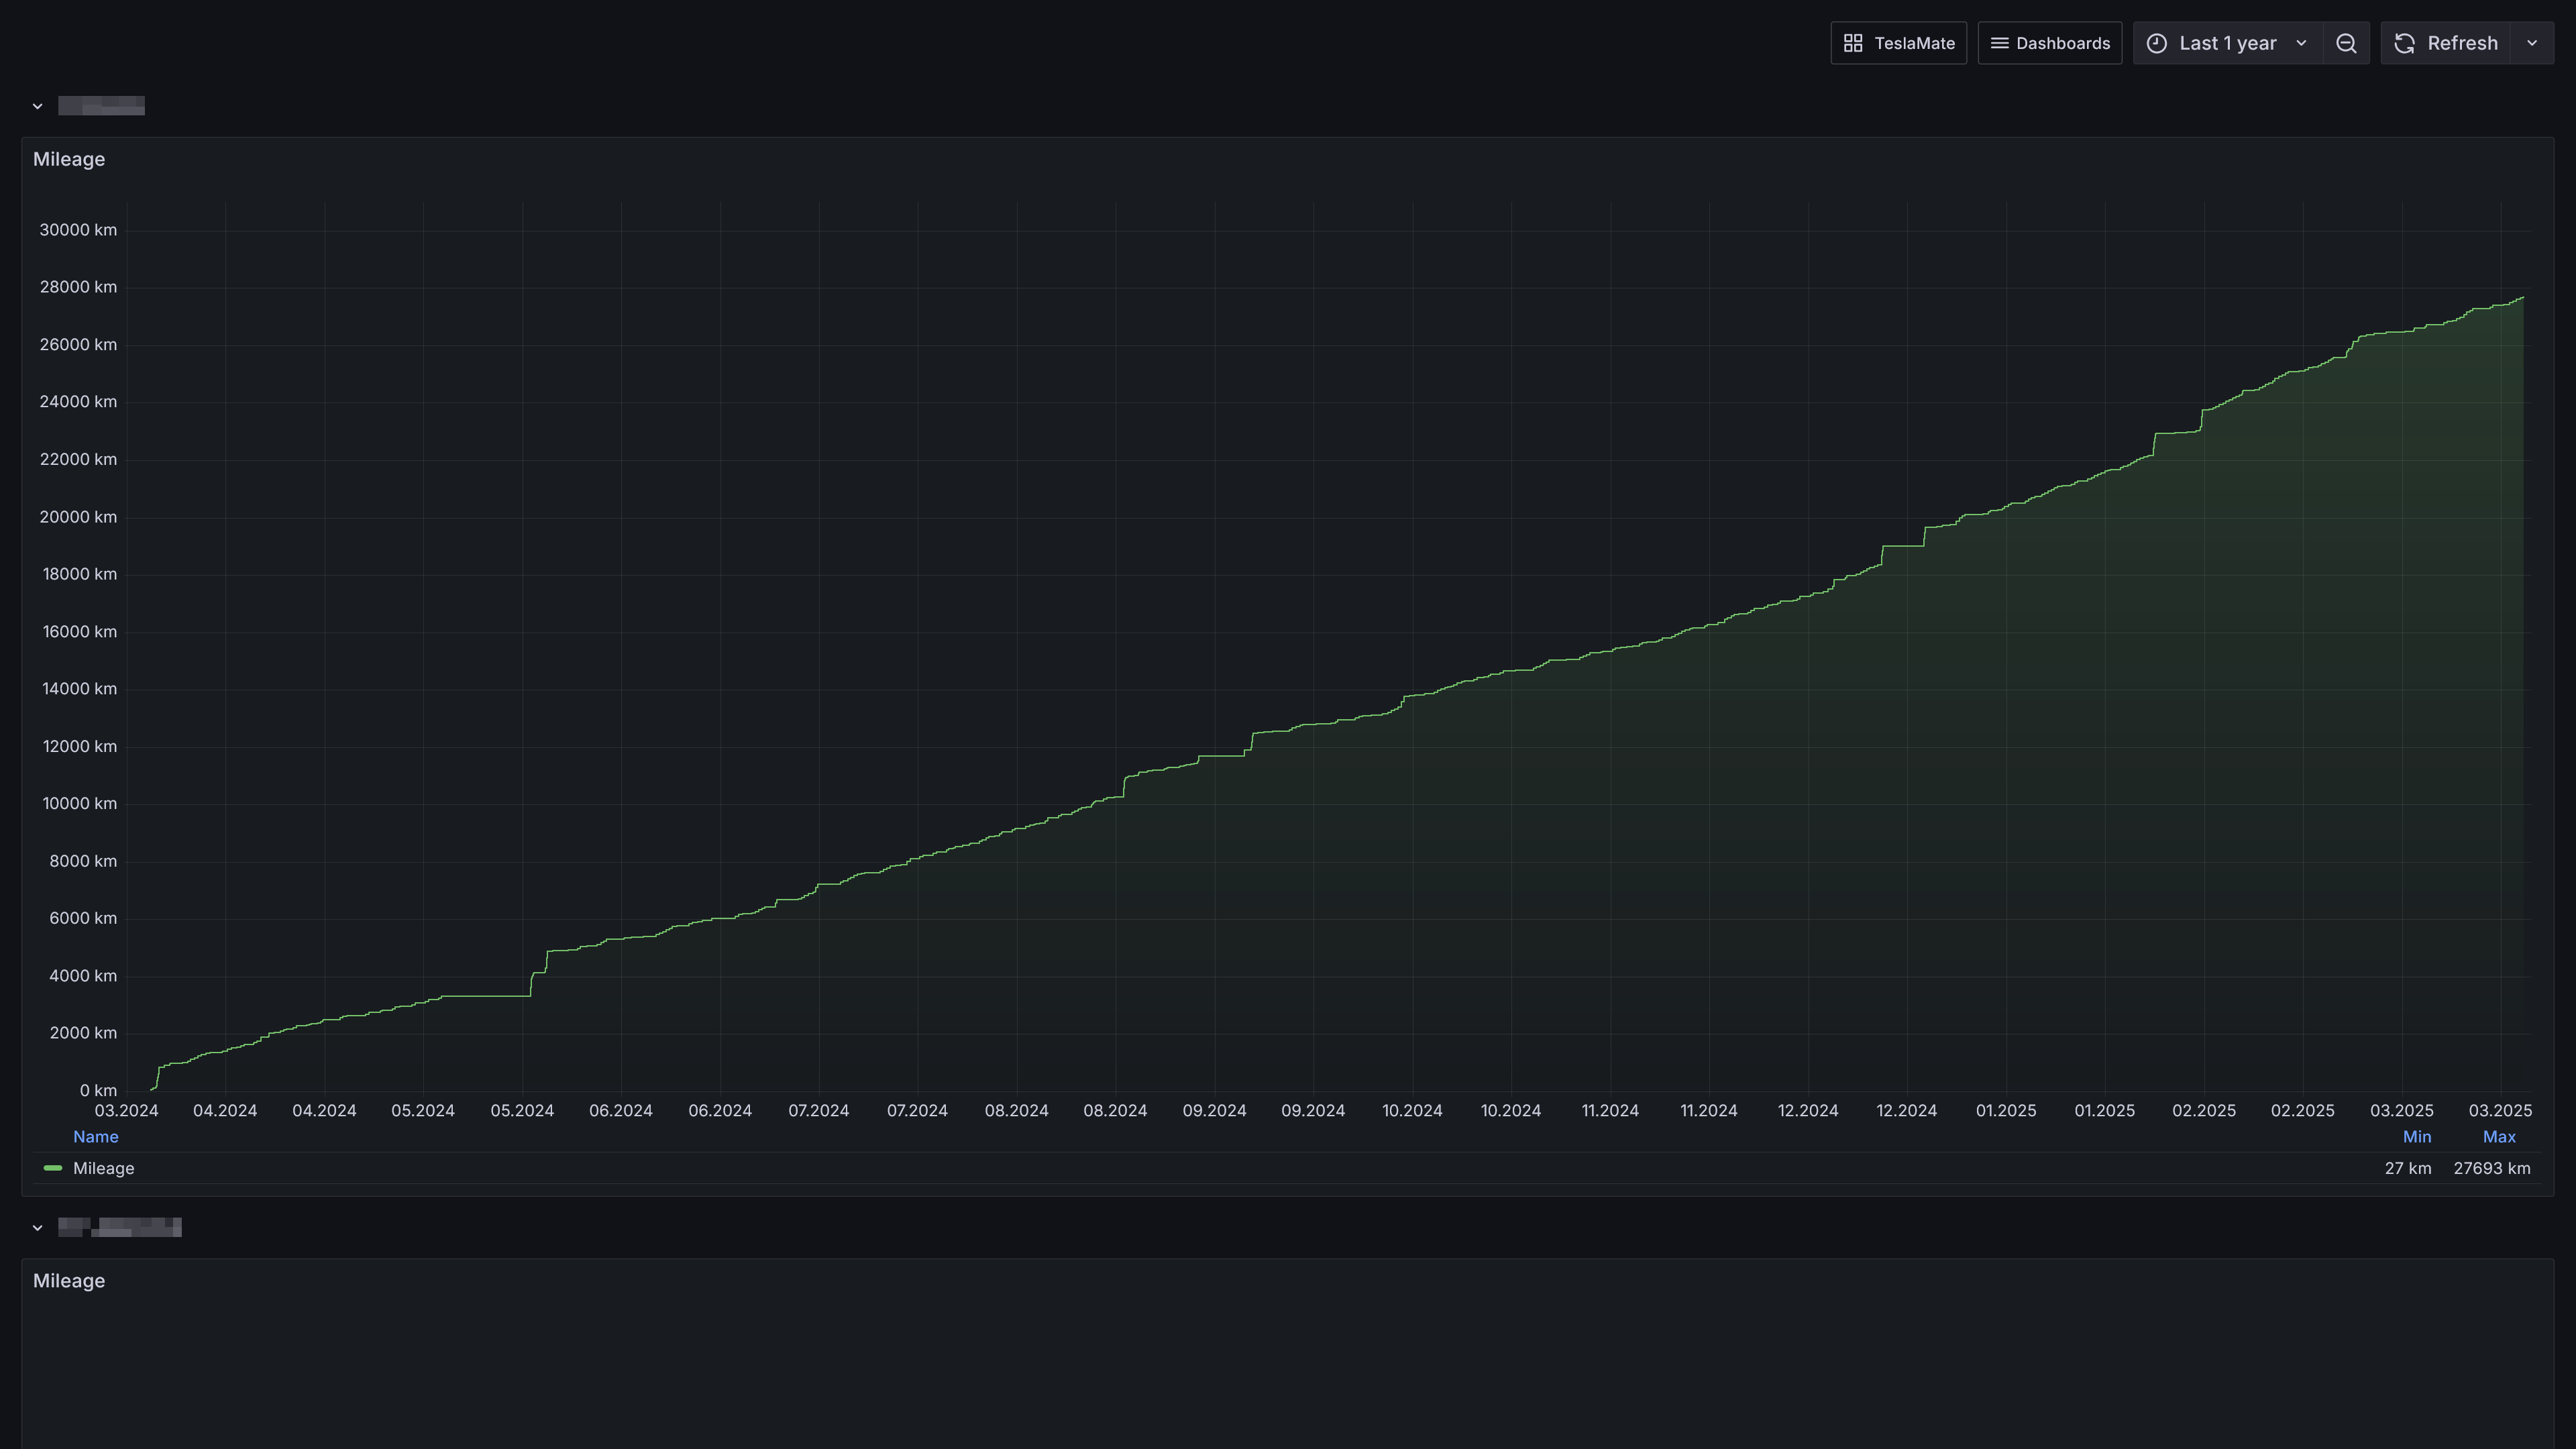Click the TeslaMate grid icon
The height and width of the screenshot is (1449, 2576).
(x=1853, y=43)
